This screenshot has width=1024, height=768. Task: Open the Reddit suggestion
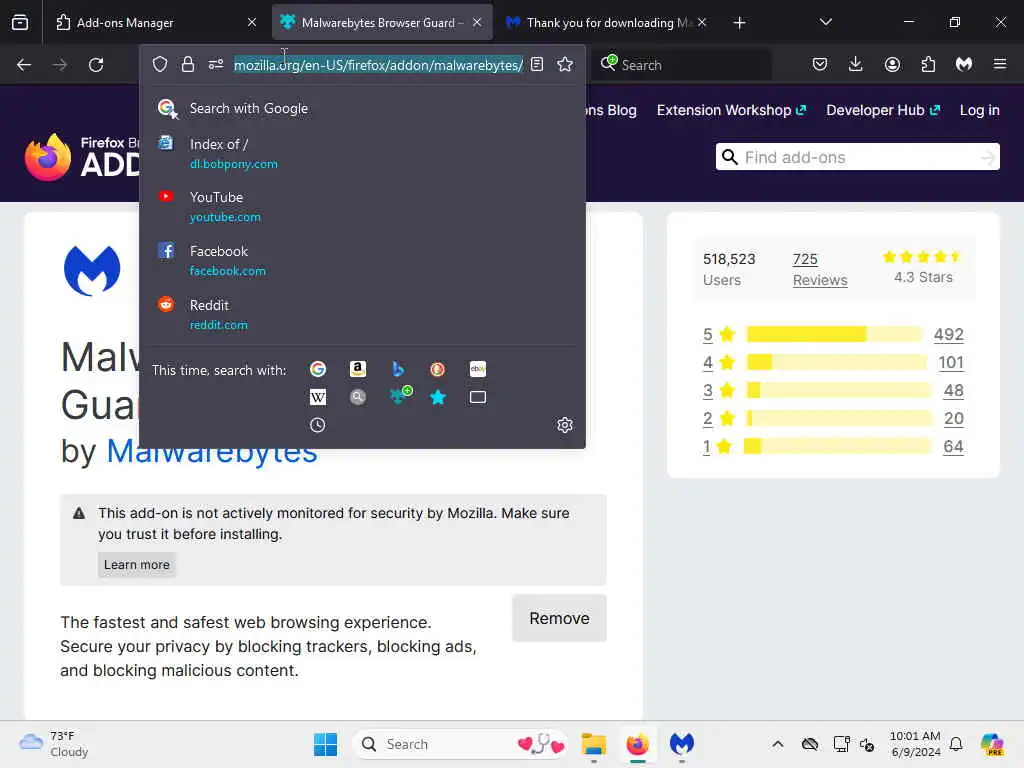[362, 315]
